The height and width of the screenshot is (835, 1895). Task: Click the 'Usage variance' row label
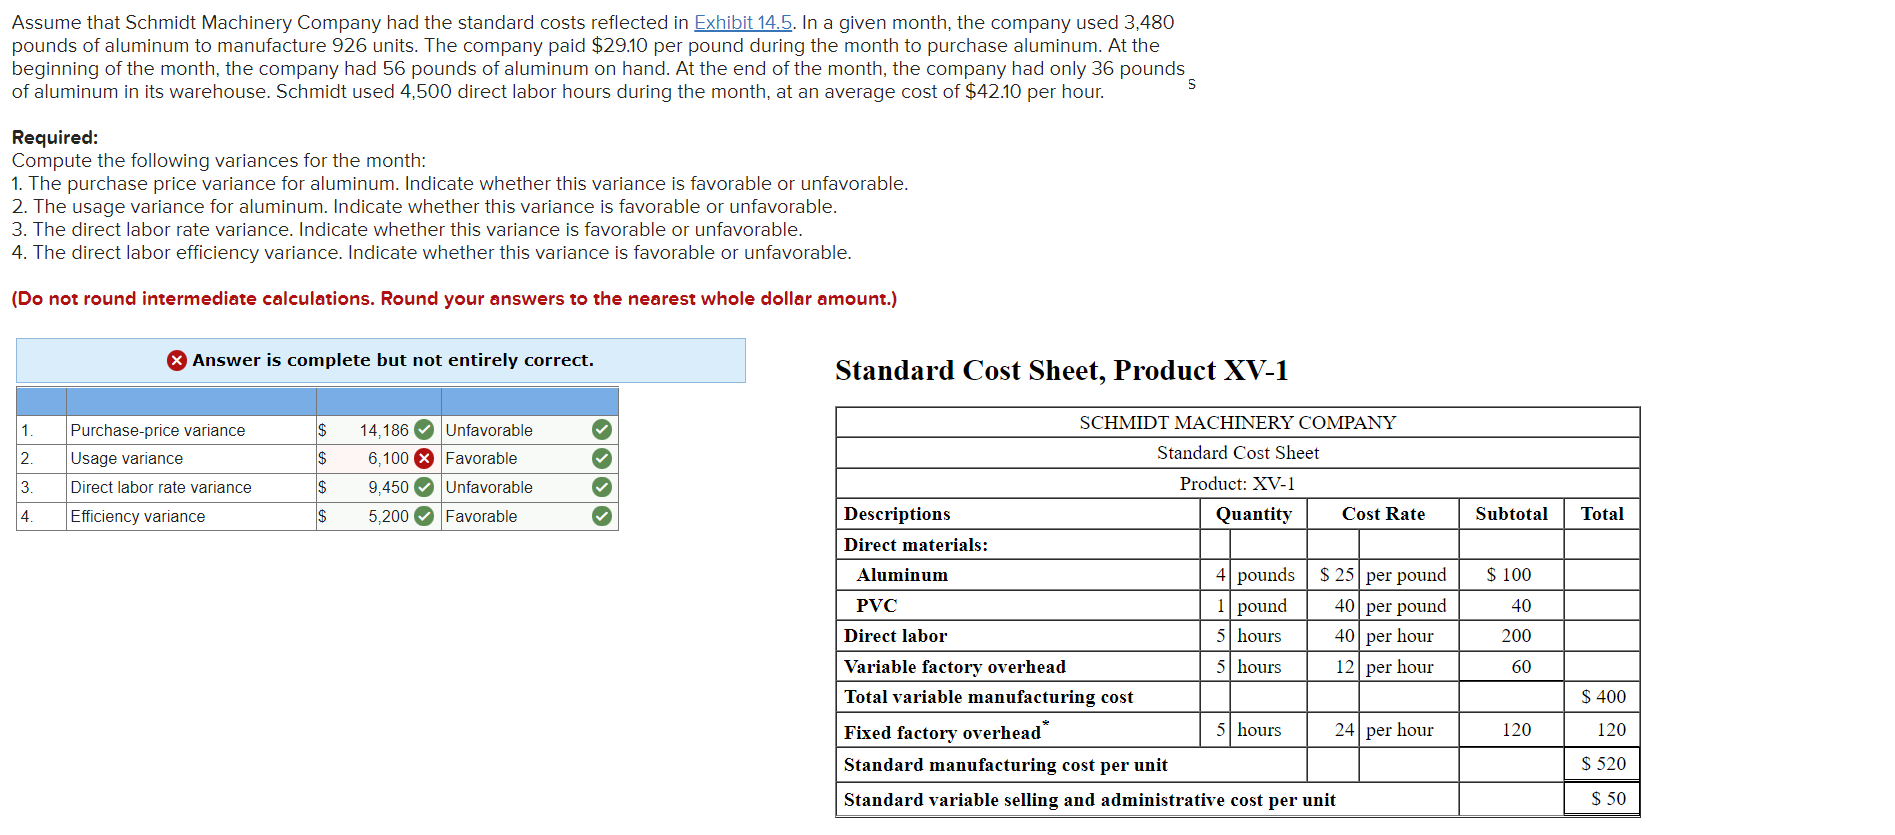(x=127, y=458)
